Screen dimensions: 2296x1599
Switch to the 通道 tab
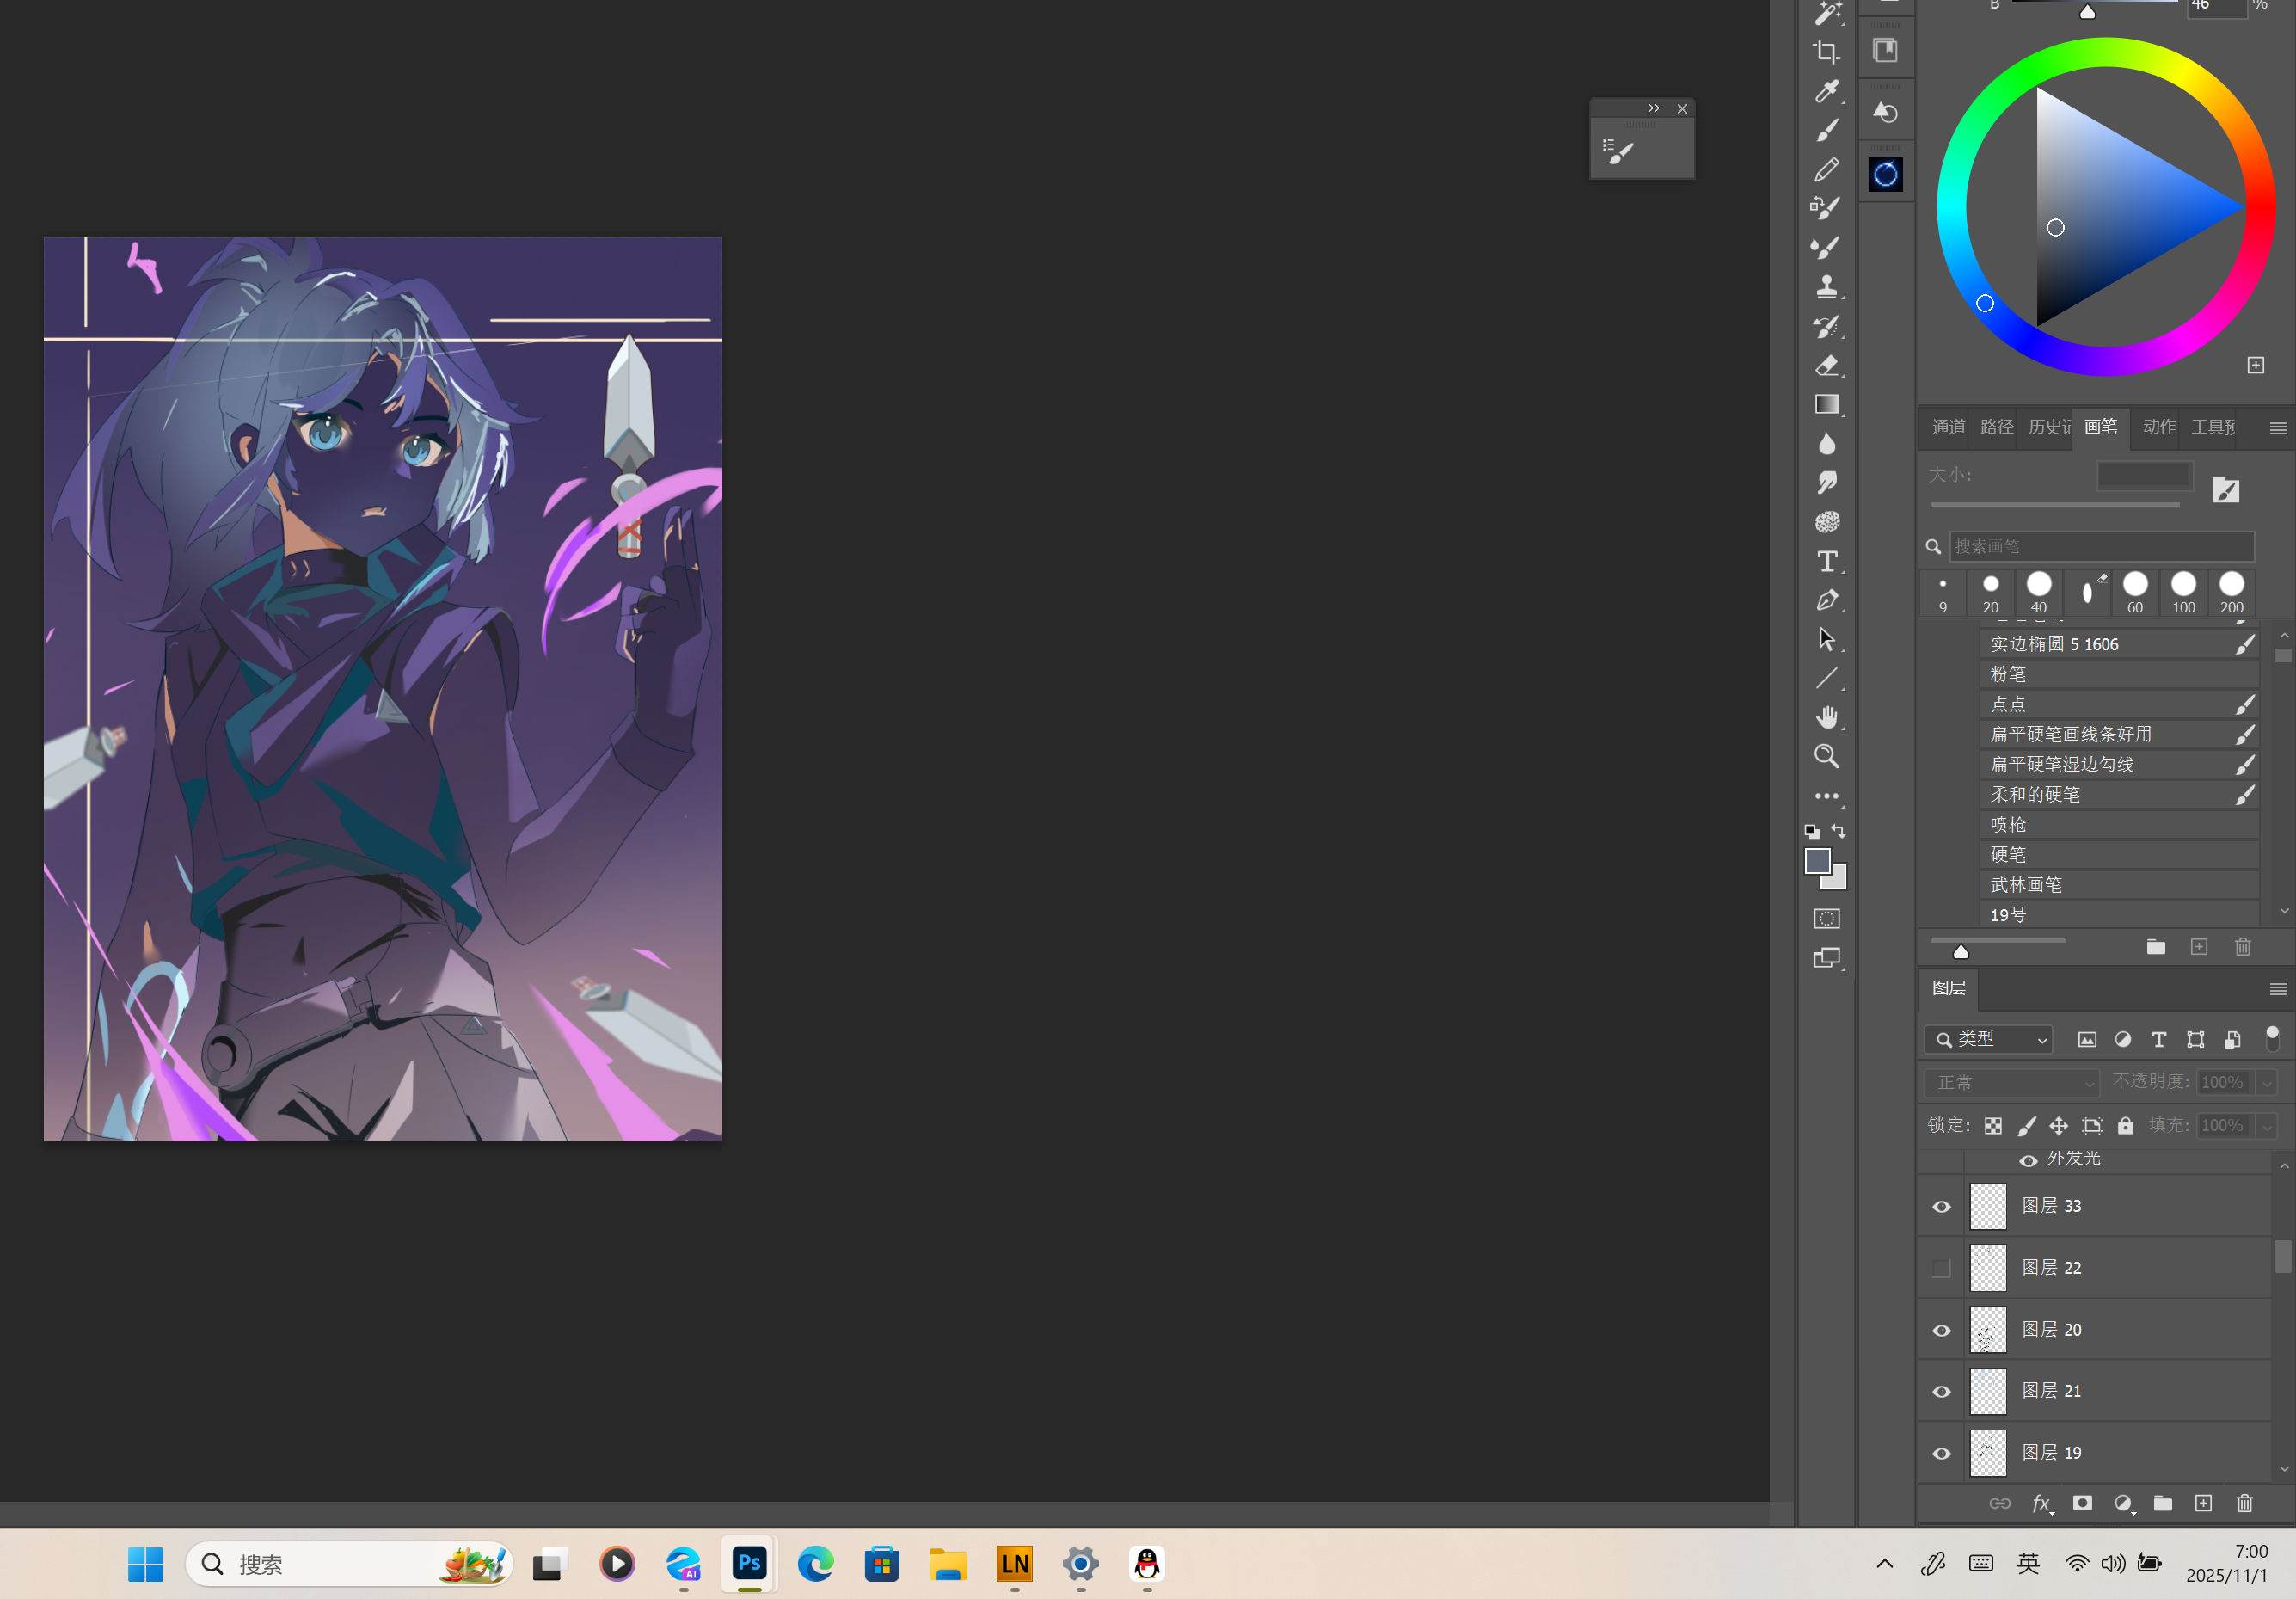click(x=1947, y=427)
